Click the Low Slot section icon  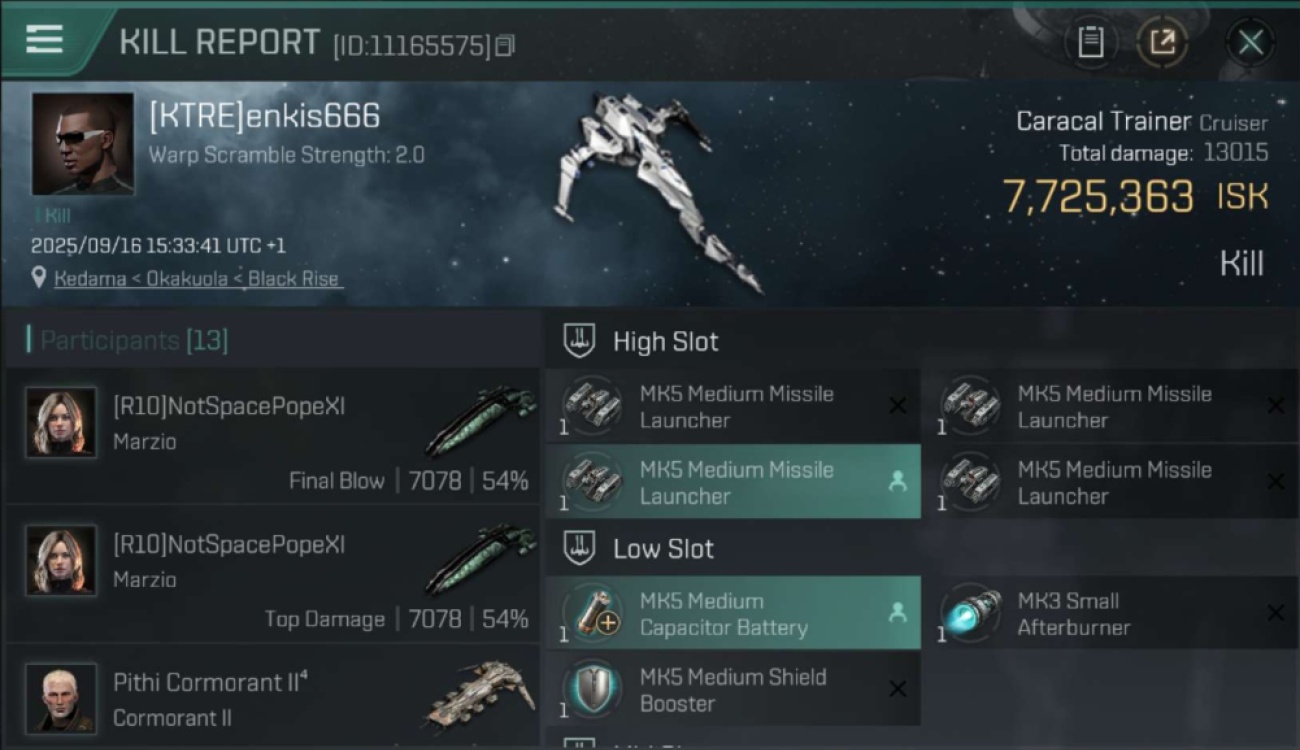pyautogui.click(x=580, y=548)
